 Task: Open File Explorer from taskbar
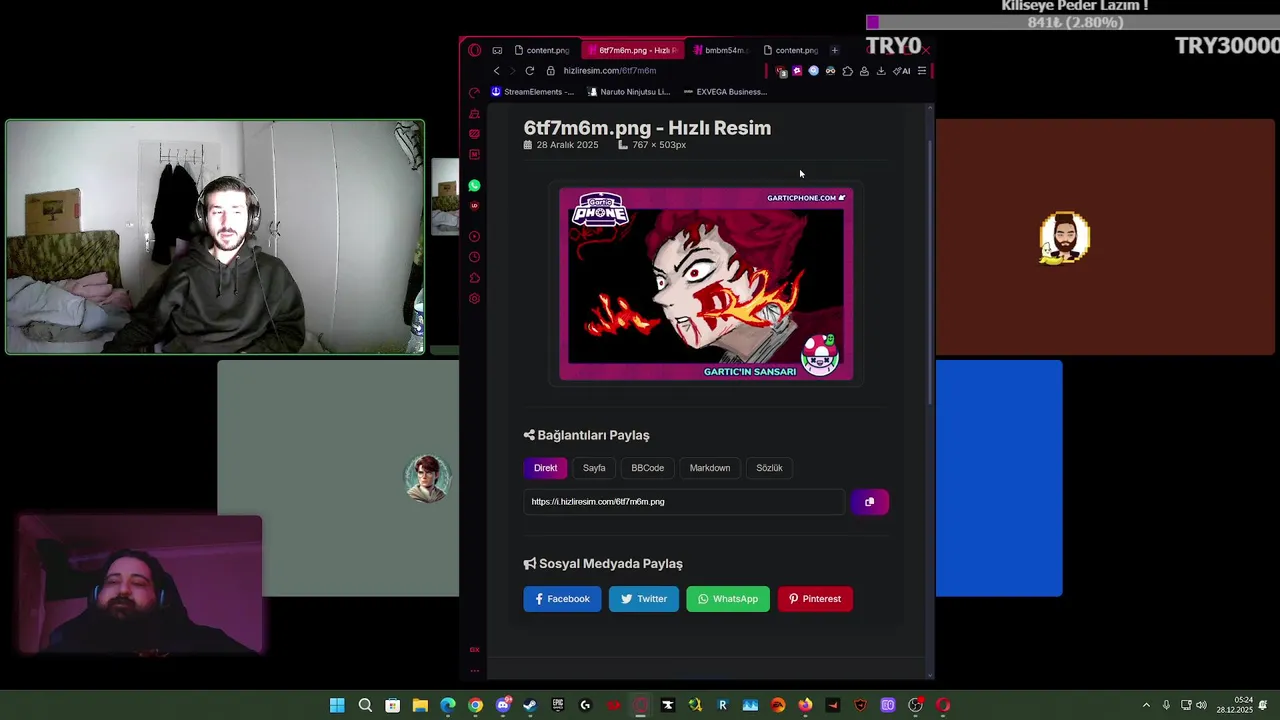coord(420,705)
